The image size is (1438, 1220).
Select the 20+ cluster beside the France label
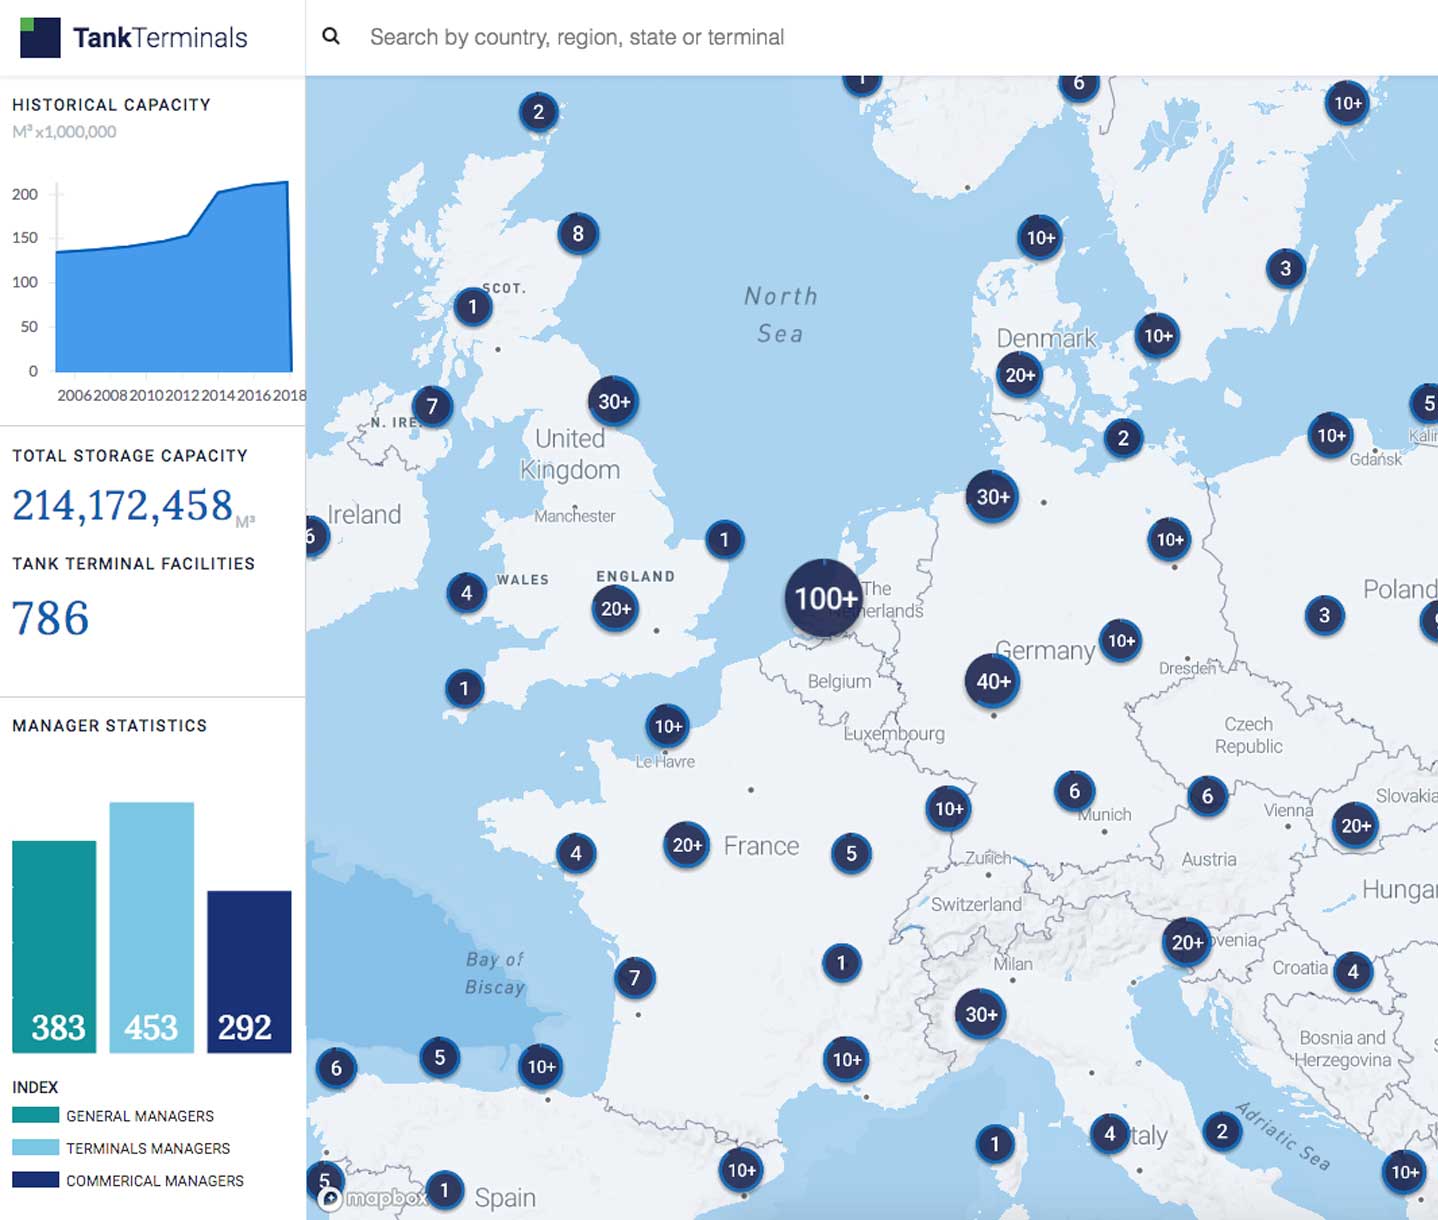(687, 845)
